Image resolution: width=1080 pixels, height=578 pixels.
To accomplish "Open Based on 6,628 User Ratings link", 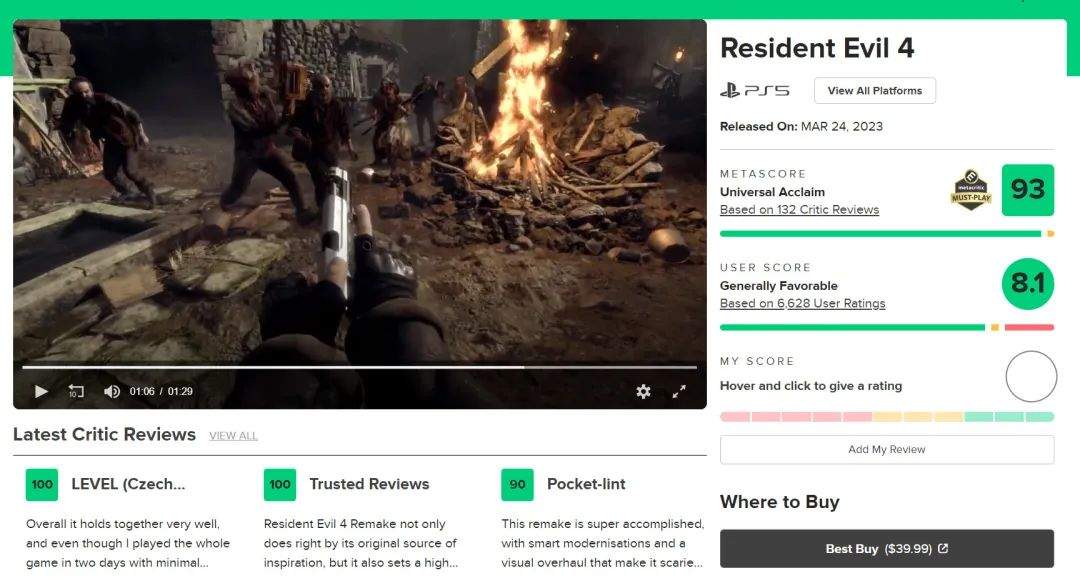I will click(802, 303).
